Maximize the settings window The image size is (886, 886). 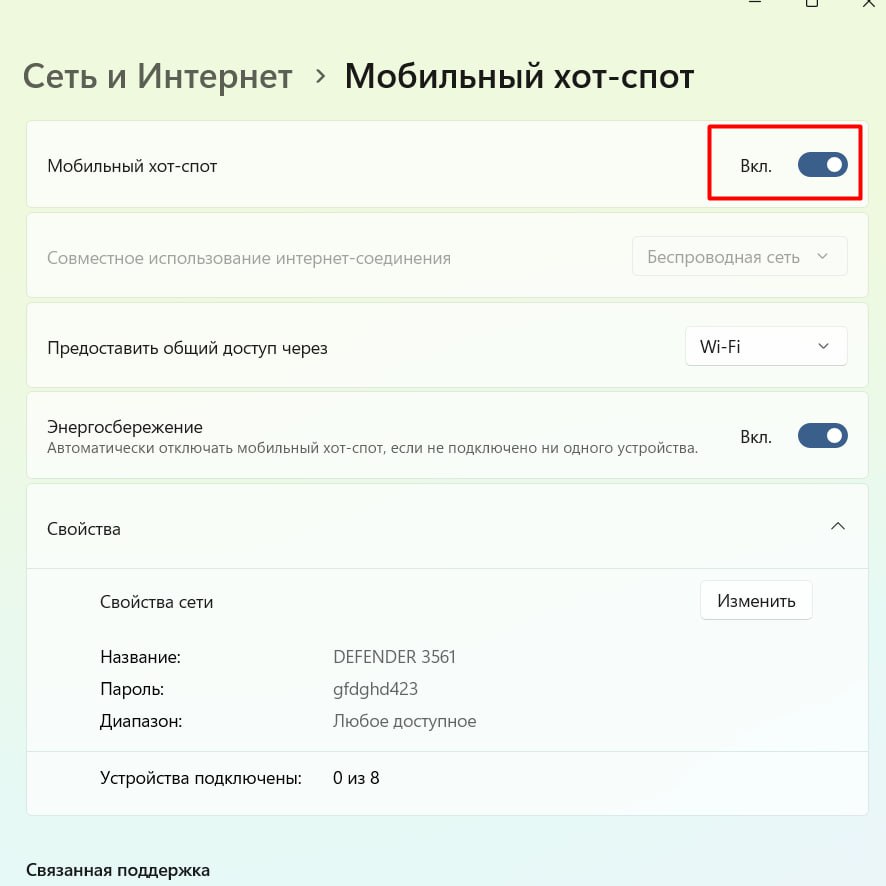click(812, 4)
